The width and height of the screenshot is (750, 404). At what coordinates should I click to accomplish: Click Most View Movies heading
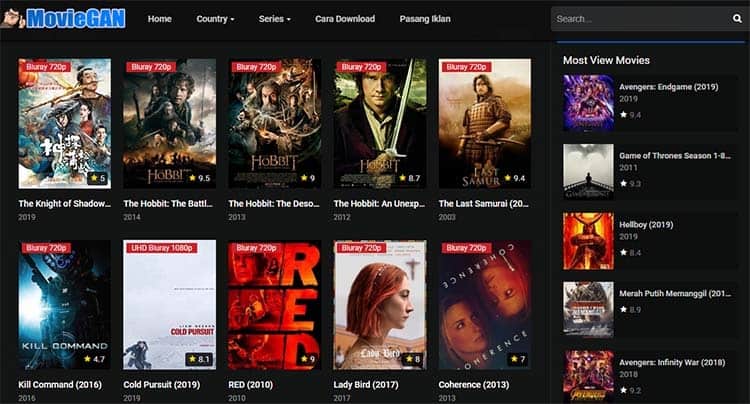point(606,60)
